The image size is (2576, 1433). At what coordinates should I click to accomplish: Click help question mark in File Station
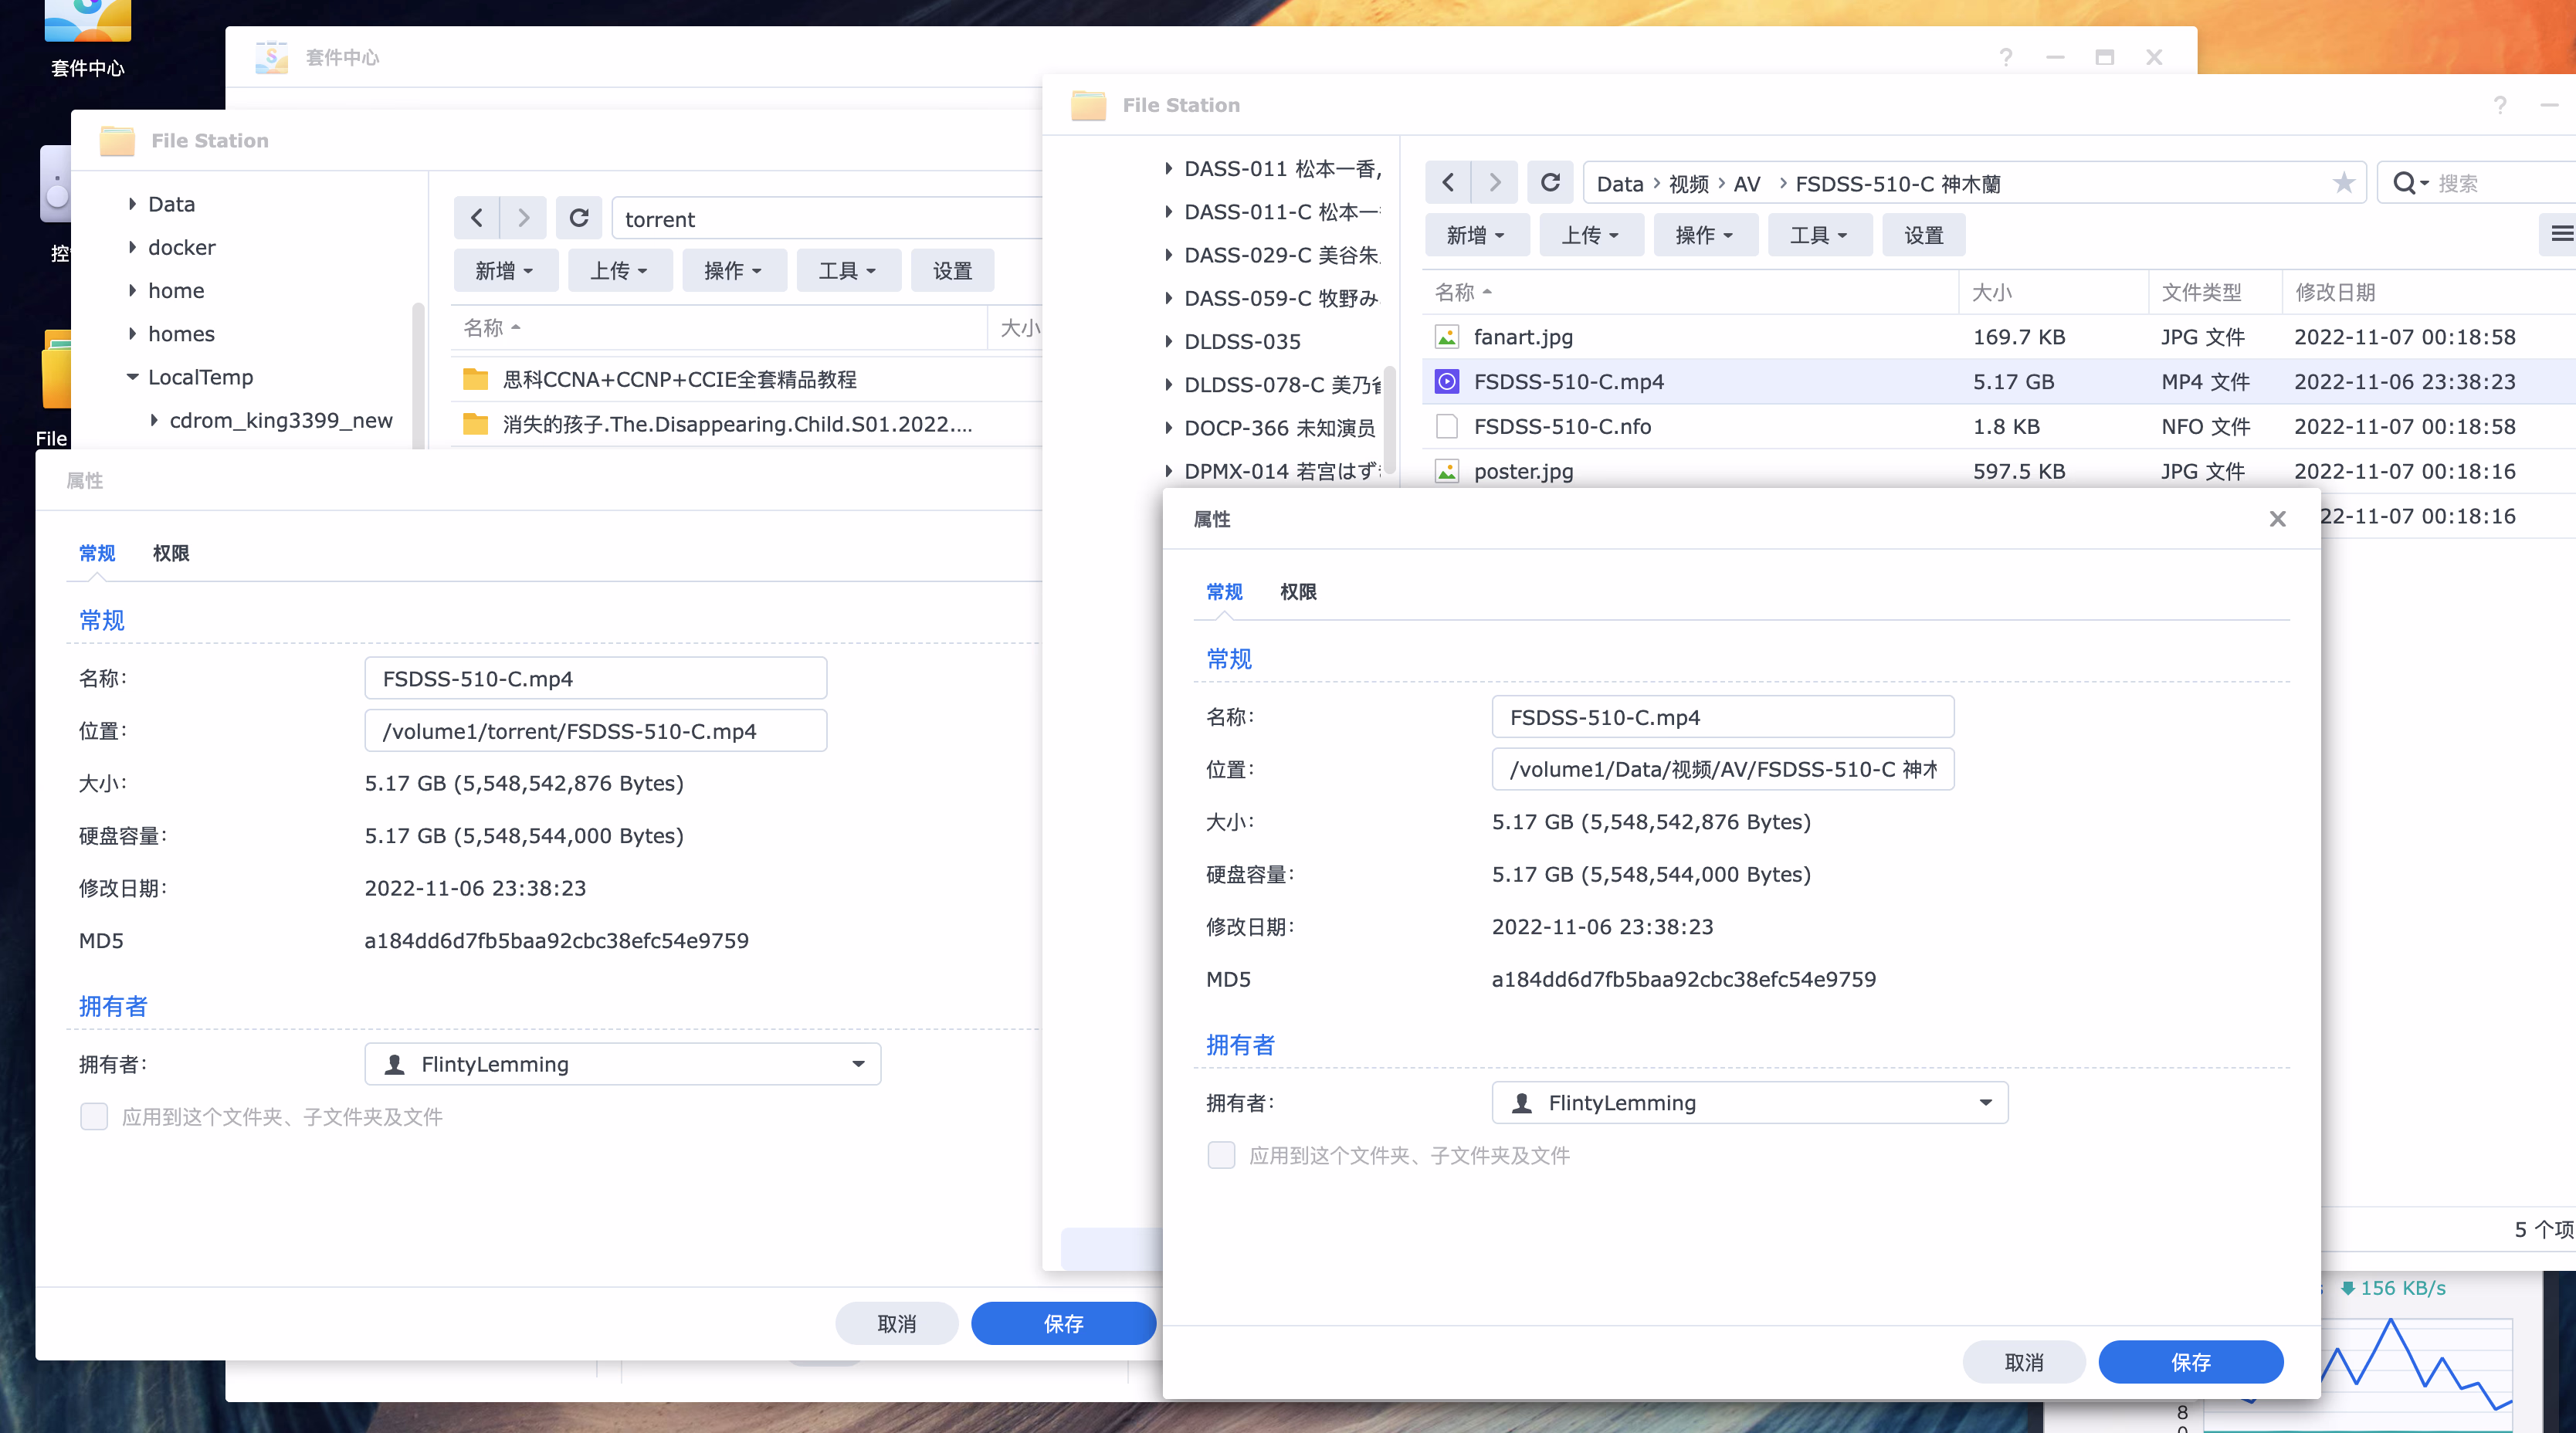[2499, 105]
